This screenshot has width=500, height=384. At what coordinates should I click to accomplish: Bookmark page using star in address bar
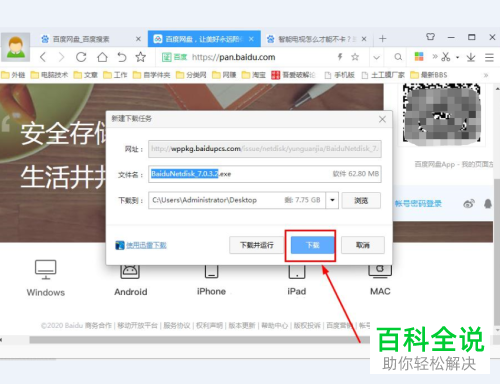coord(355,57)
